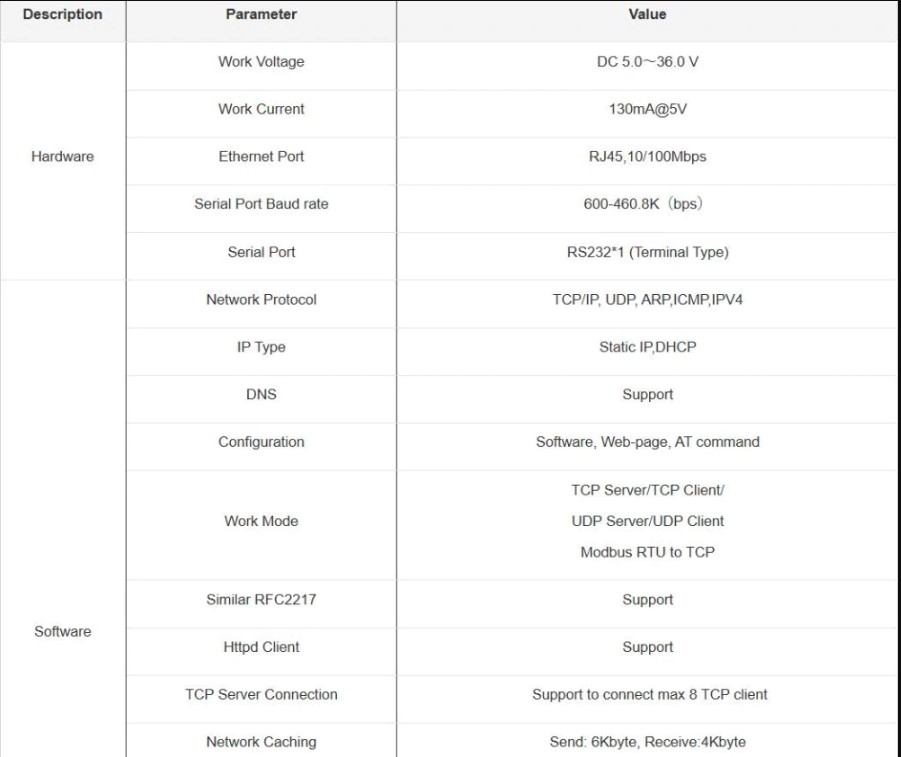Click the Software, Web-page, AT command value
The width and height of the screenshot is (901, 757).
click(648, 442)
